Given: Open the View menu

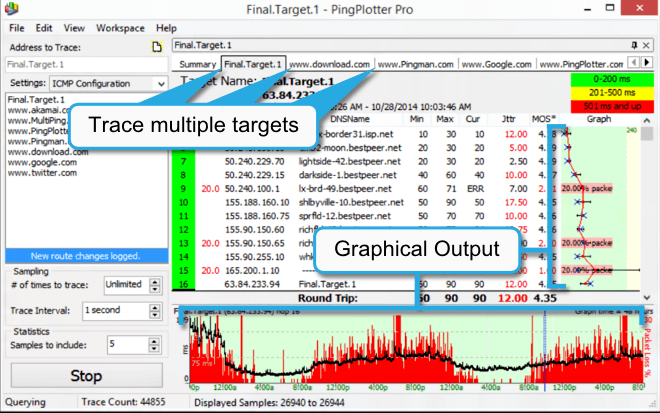Looking at the screenshot, I should tap(74, 28).
